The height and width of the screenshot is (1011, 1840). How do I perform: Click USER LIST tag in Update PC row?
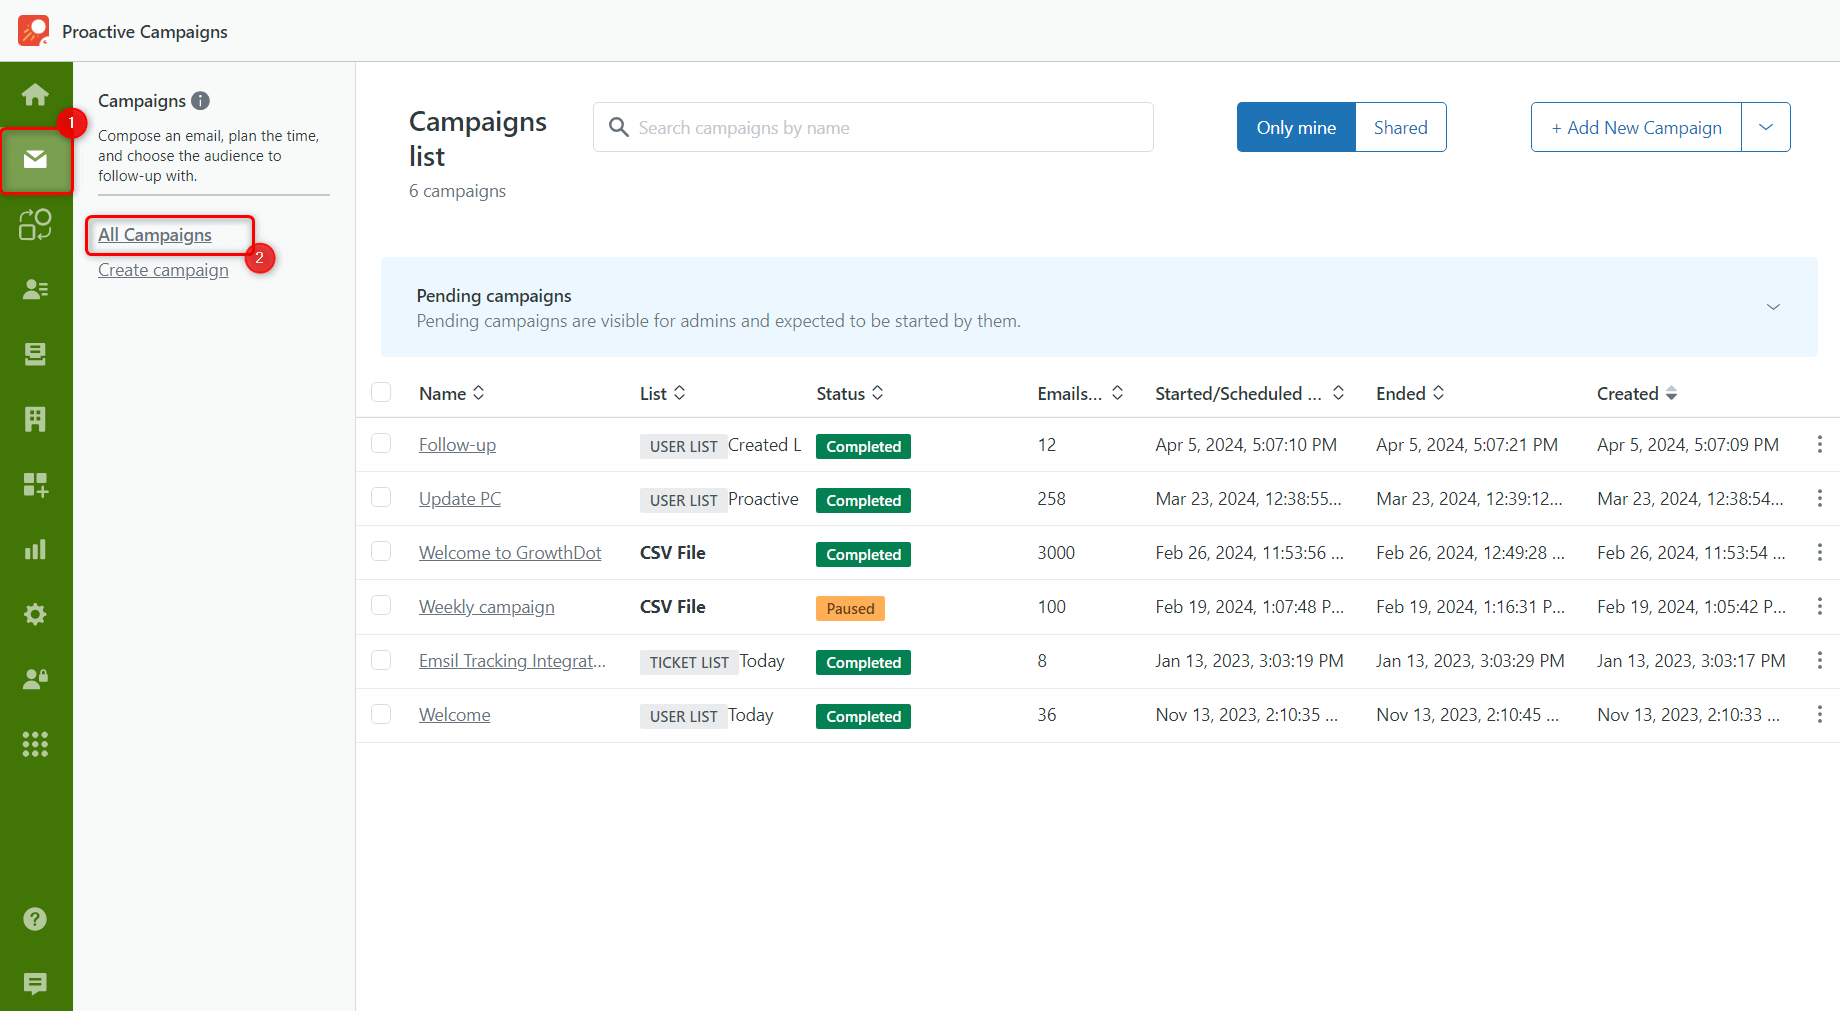683,500
